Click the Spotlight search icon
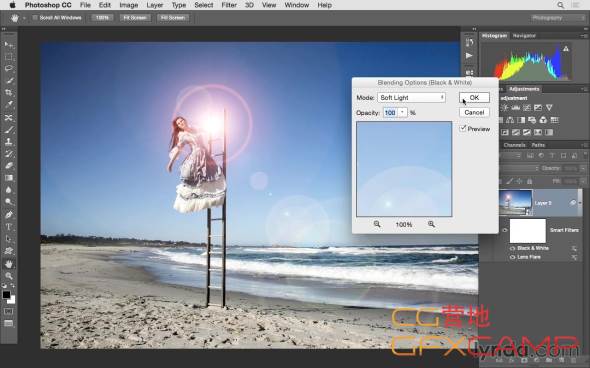Viewport: 590px width, 368px height. coord(561,5)
